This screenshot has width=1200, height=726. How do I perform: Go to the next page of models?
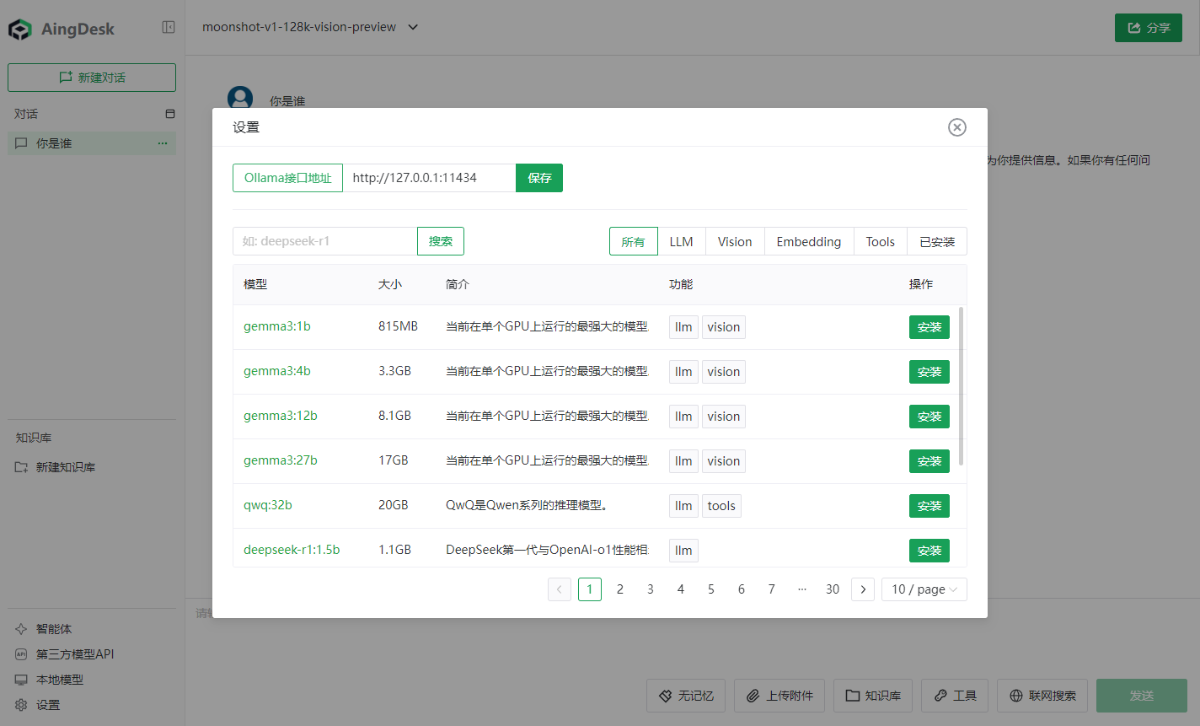coord(863,589)
